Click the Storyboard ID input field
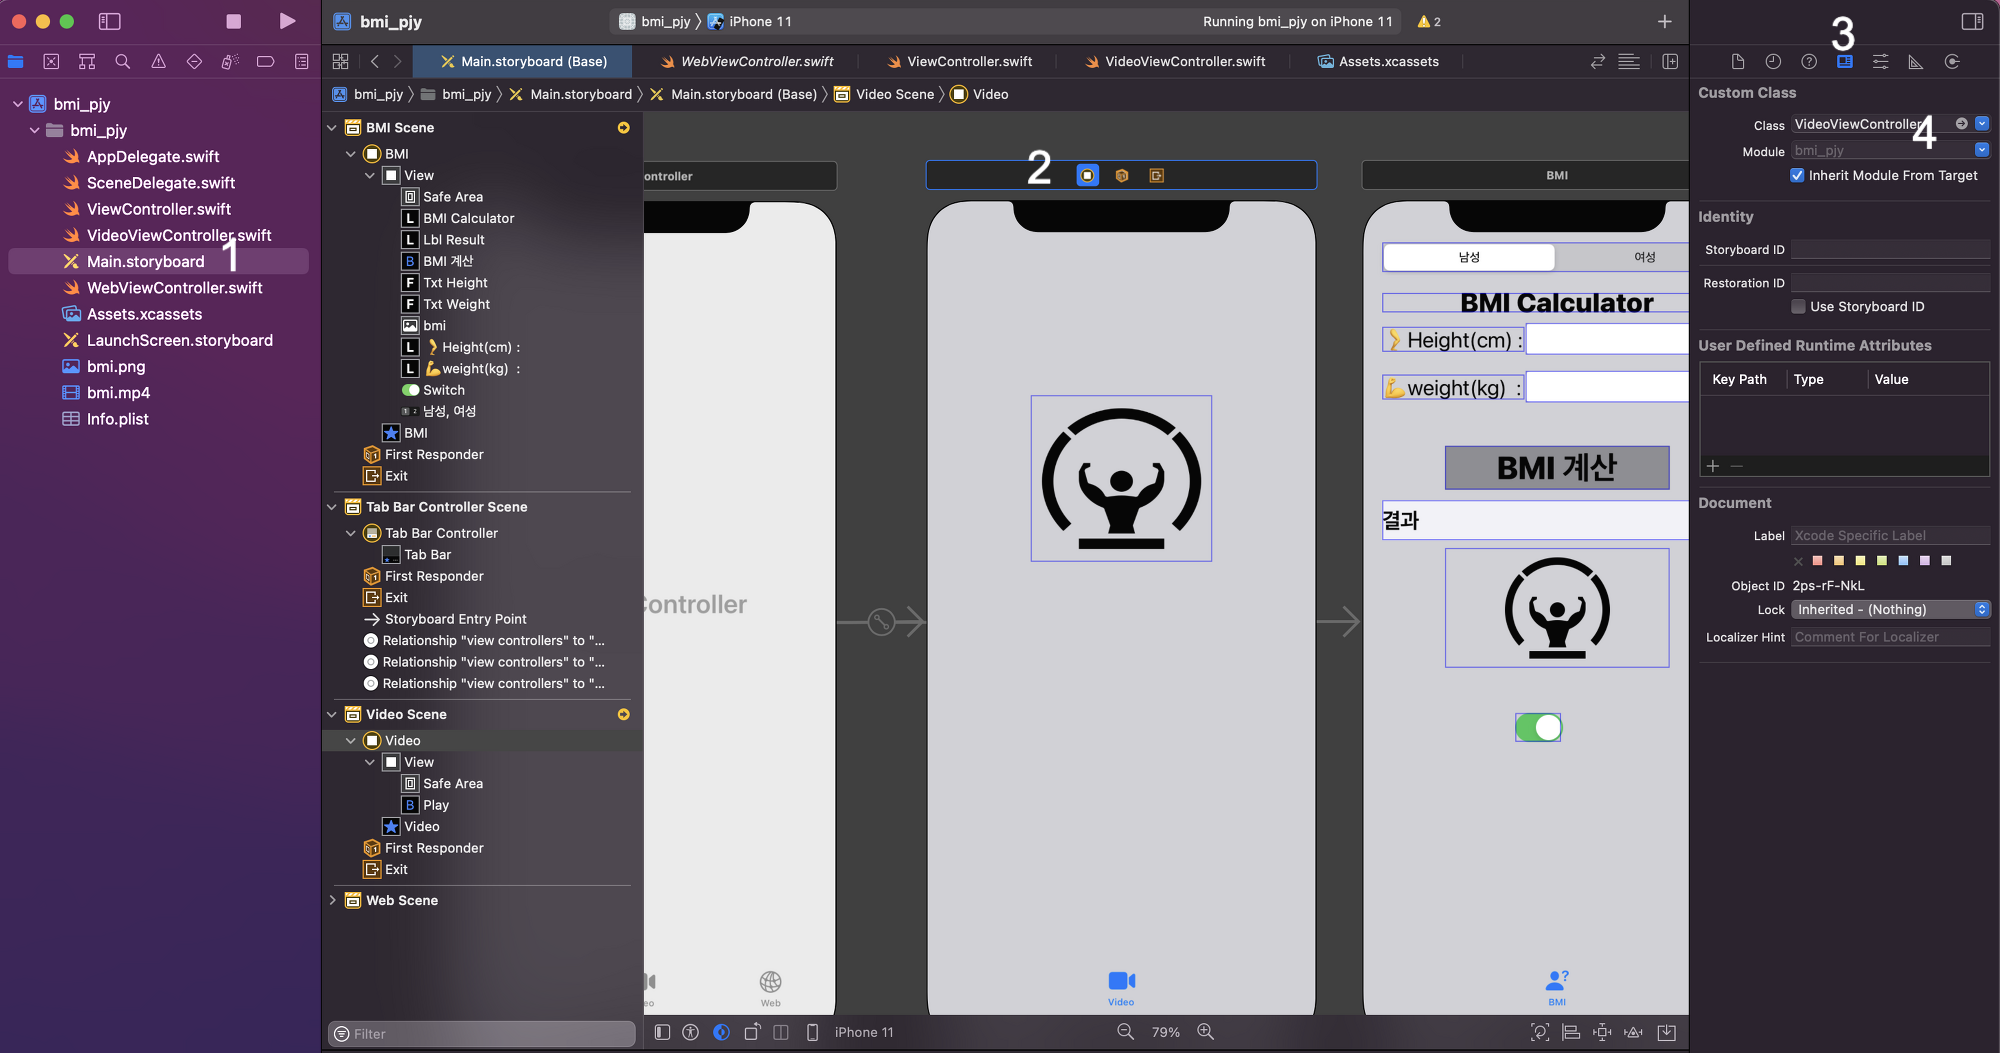The height and width of the screenshot is (1053, 2000). [x=1890, y=250]
